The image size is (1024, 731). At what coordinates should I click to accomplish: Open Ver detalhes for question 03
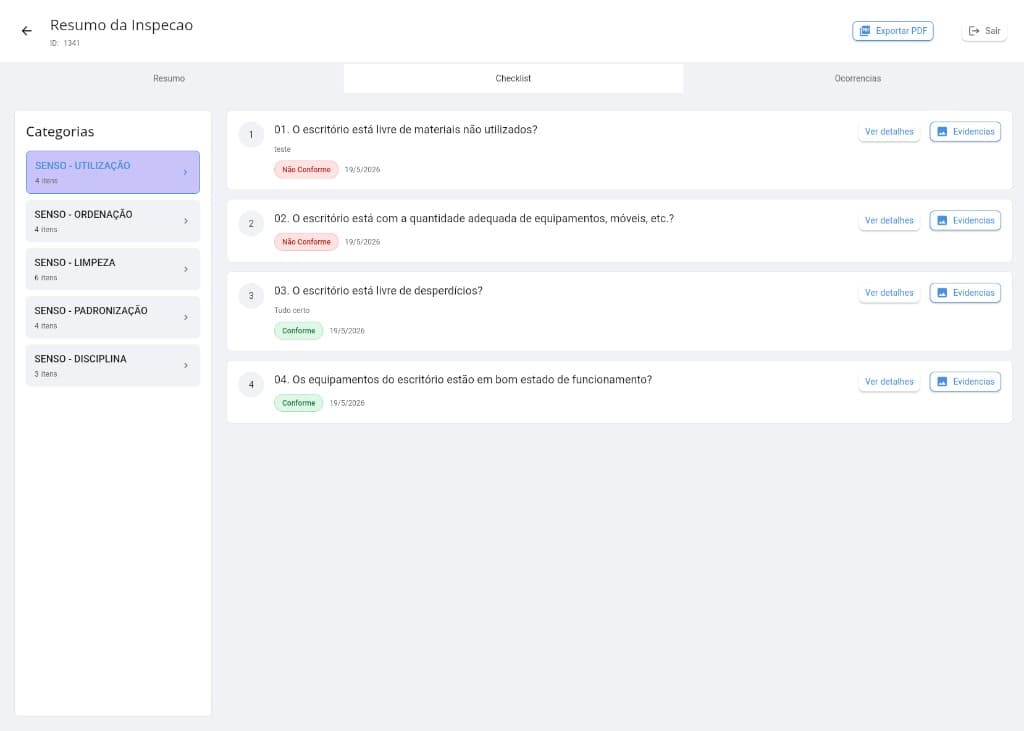point(889,293)
